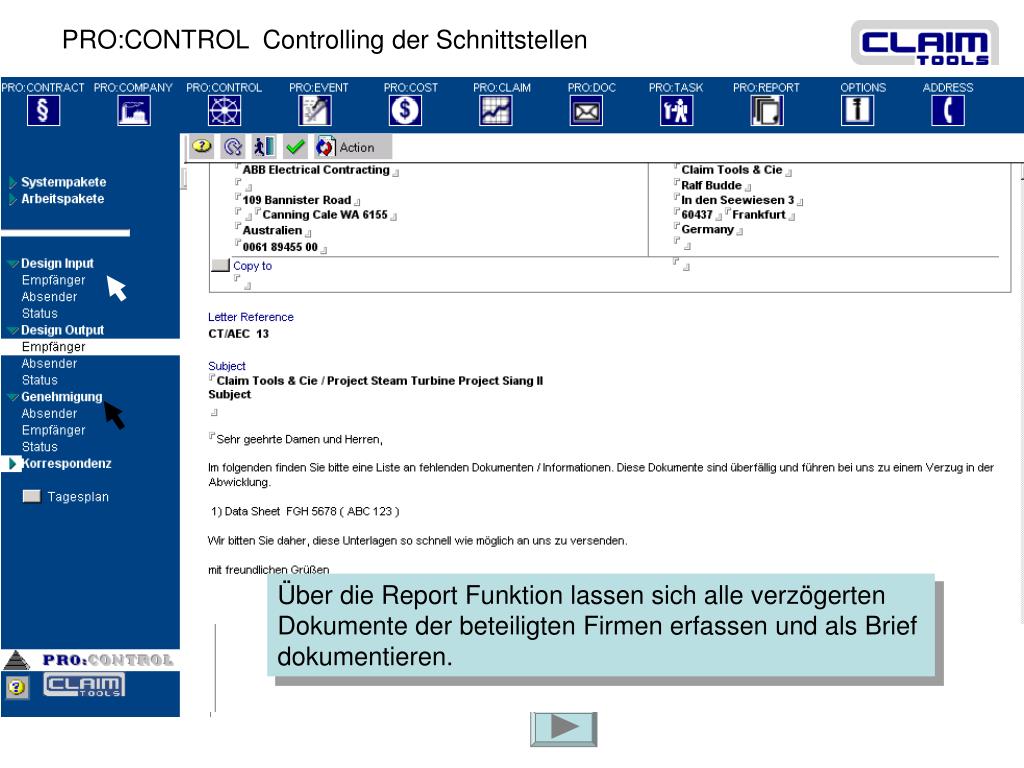Collapse the Design Output section
Viewport: 1024px width, 768px height.
tap(13, 330)
